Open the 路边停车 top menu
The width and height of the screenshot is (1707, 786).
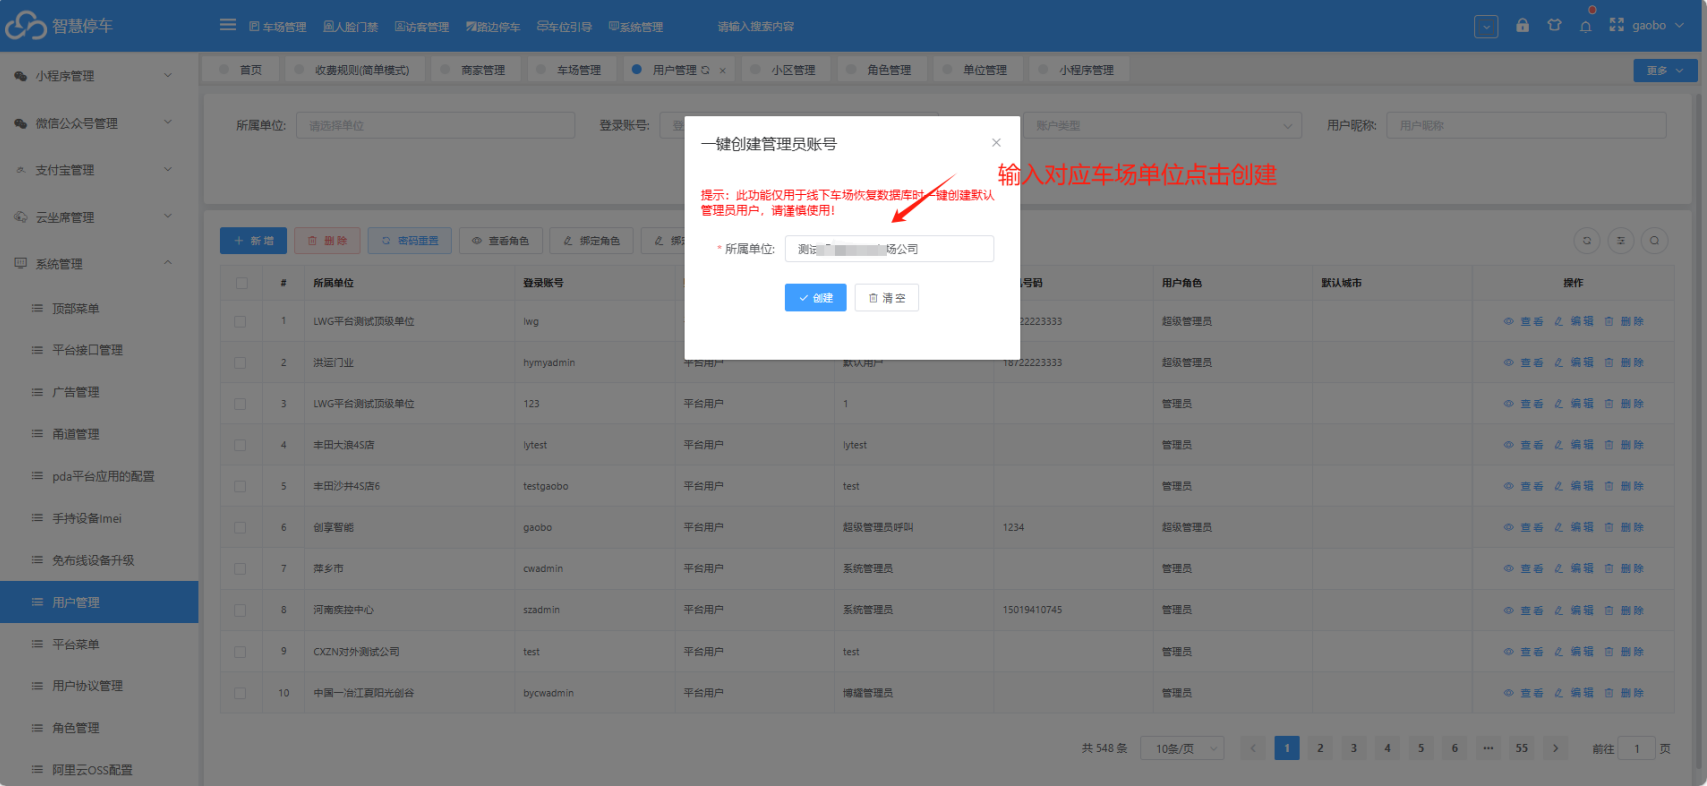[493, 27]
